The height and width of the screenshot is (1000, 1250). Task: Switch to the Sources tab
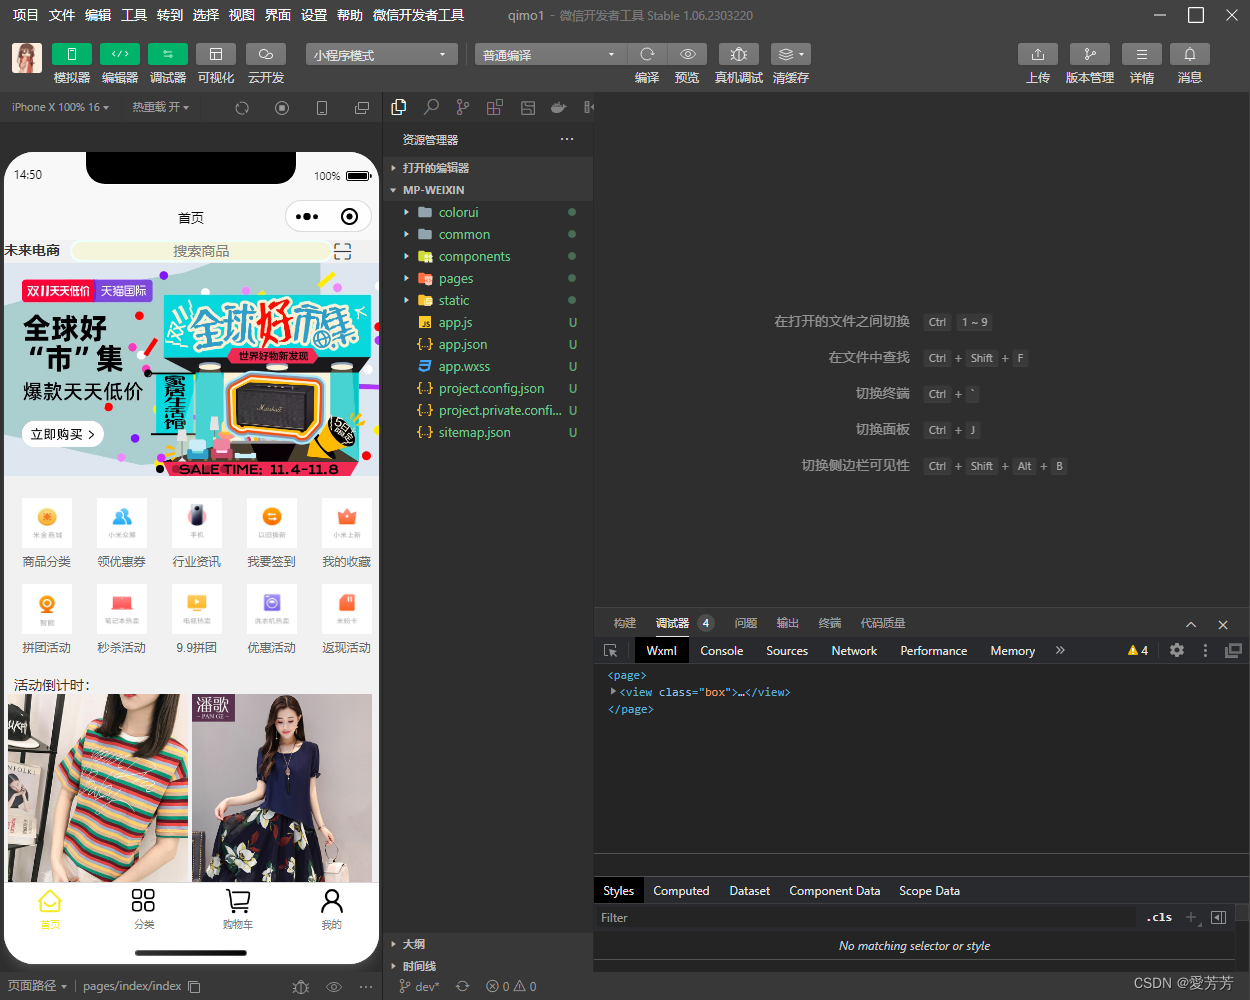(787, 650)
